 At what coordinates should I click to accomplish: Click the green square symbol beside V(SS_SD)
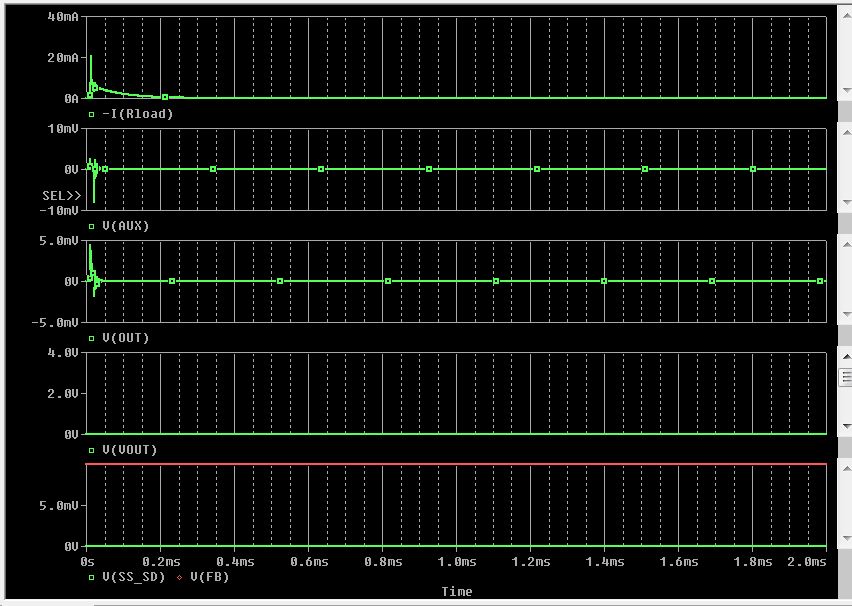click(91, 577)
